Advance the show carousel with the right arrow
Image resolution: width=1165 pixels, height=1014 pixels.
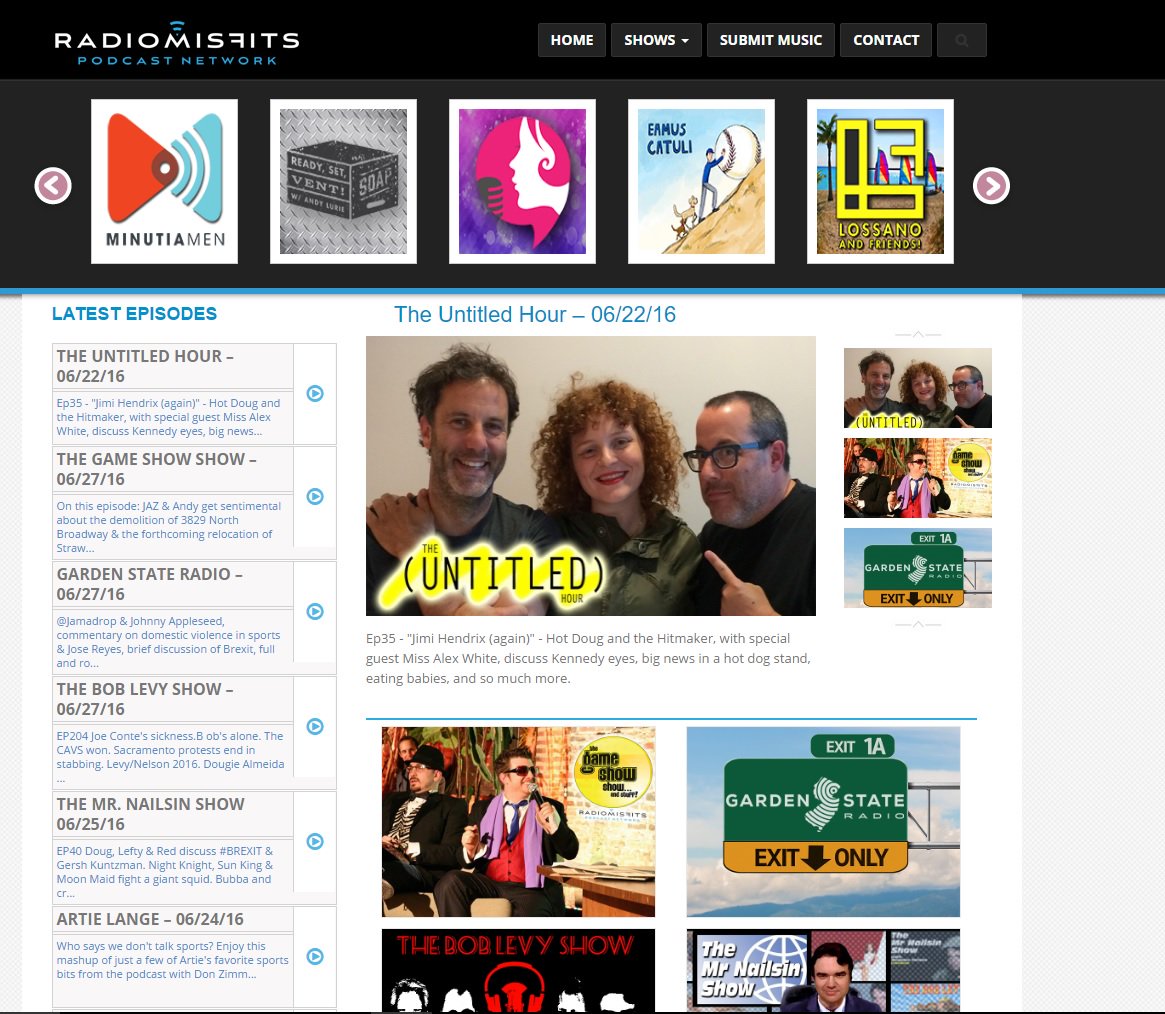click(991, 186)
